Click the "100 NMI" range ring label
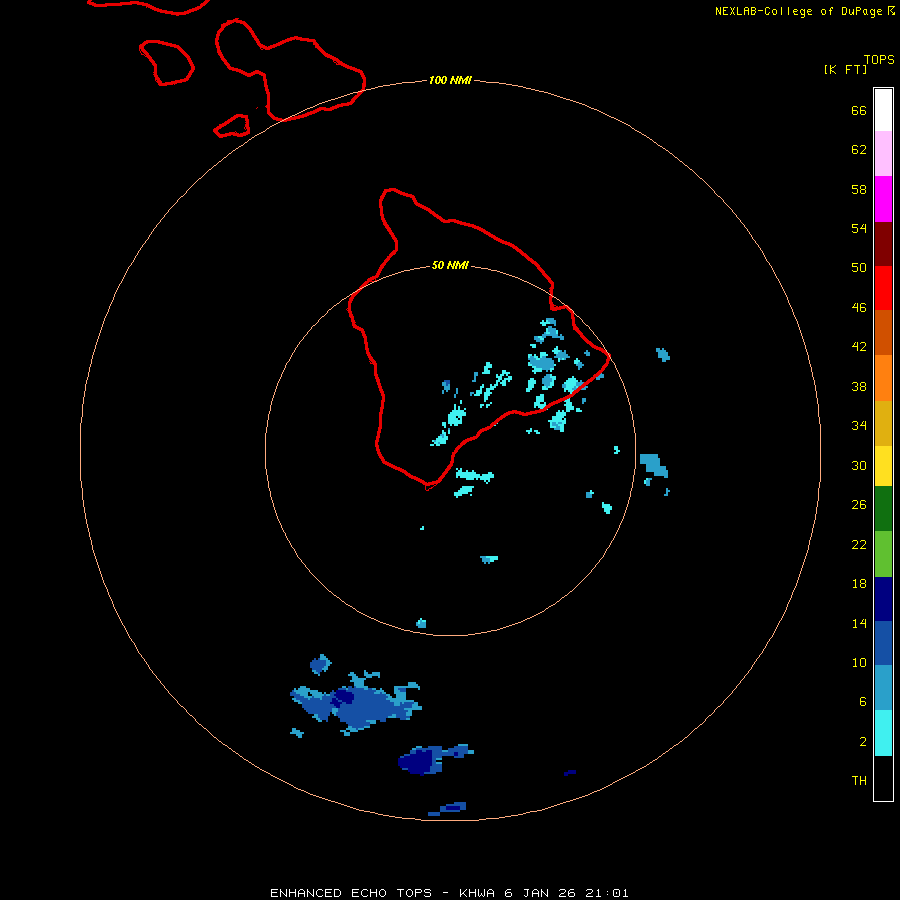 (x=450, y=80)
